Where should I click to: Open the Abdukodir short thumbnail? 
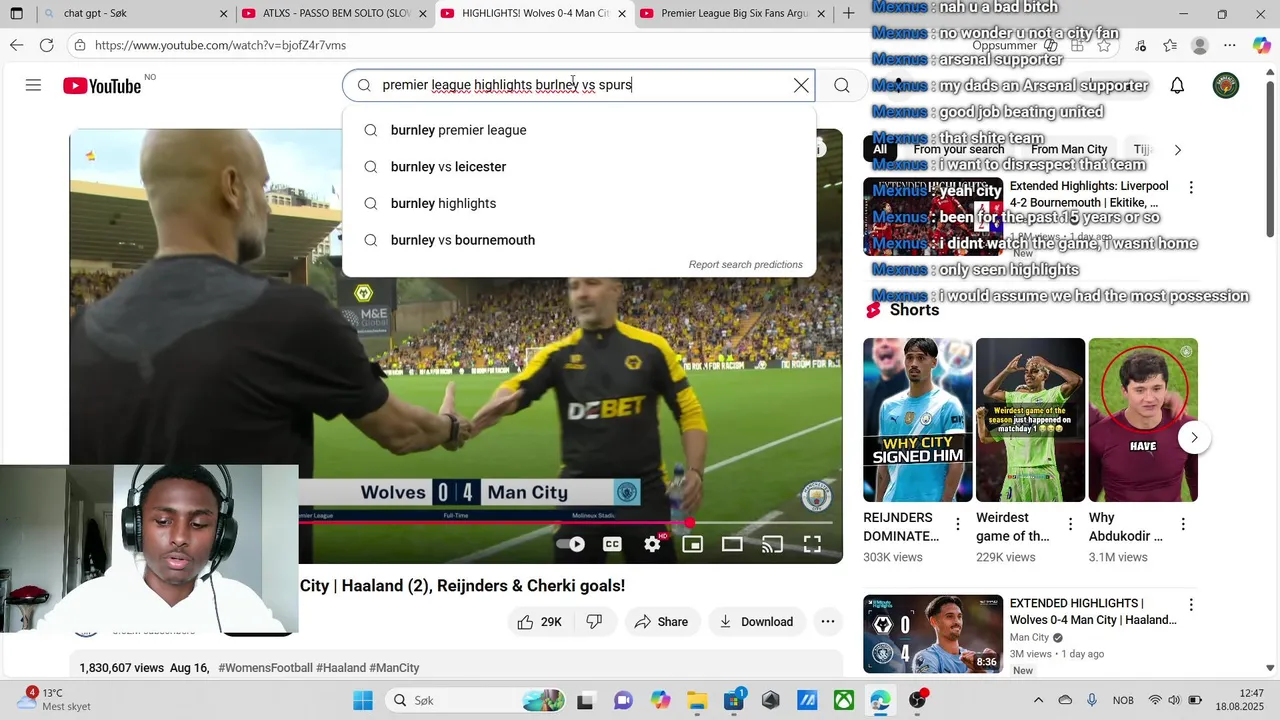1143,420
